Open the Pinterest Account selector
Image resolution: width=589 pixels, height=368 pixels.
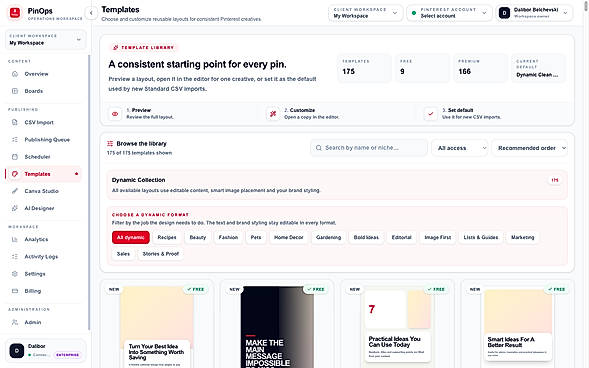[x=449, y=13]
